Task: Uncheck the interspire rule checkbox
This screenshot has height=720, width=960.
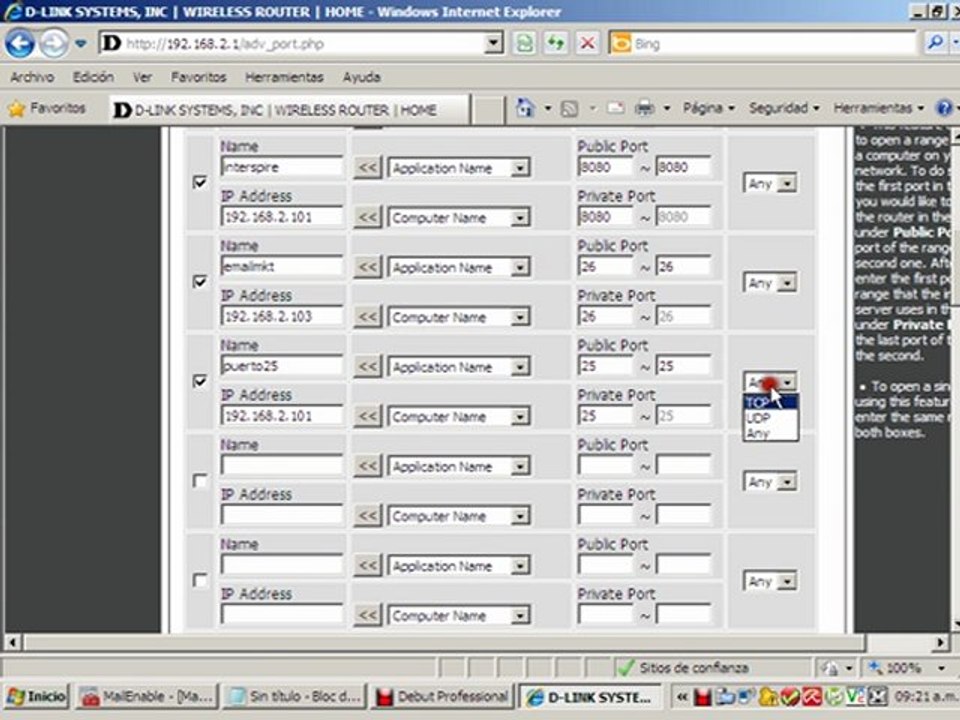Action: pyautogui.click(x=200, y=182)
